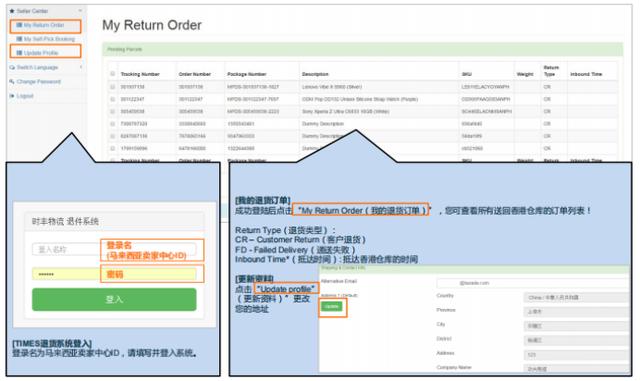Select Logout in the sidebar
Viewport: 640px width, 381px height.
[x=25, y=96]
